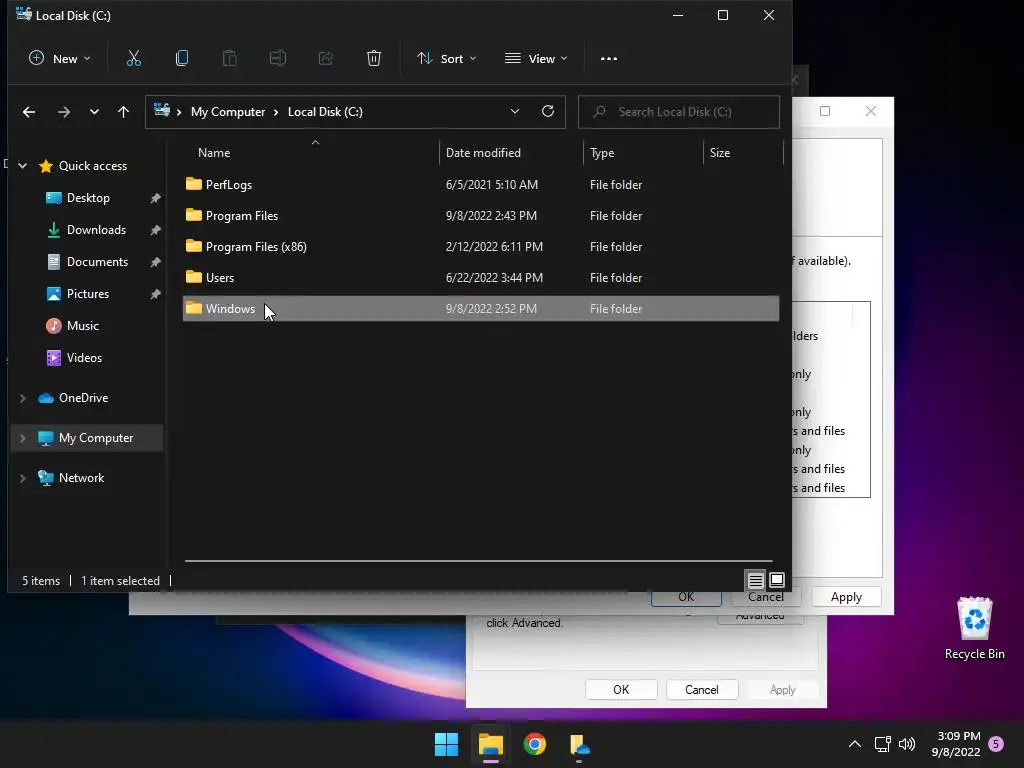Open the clock and date in taskbar
The height and width of the screenshot is (768, 1024).
[957, 744]
